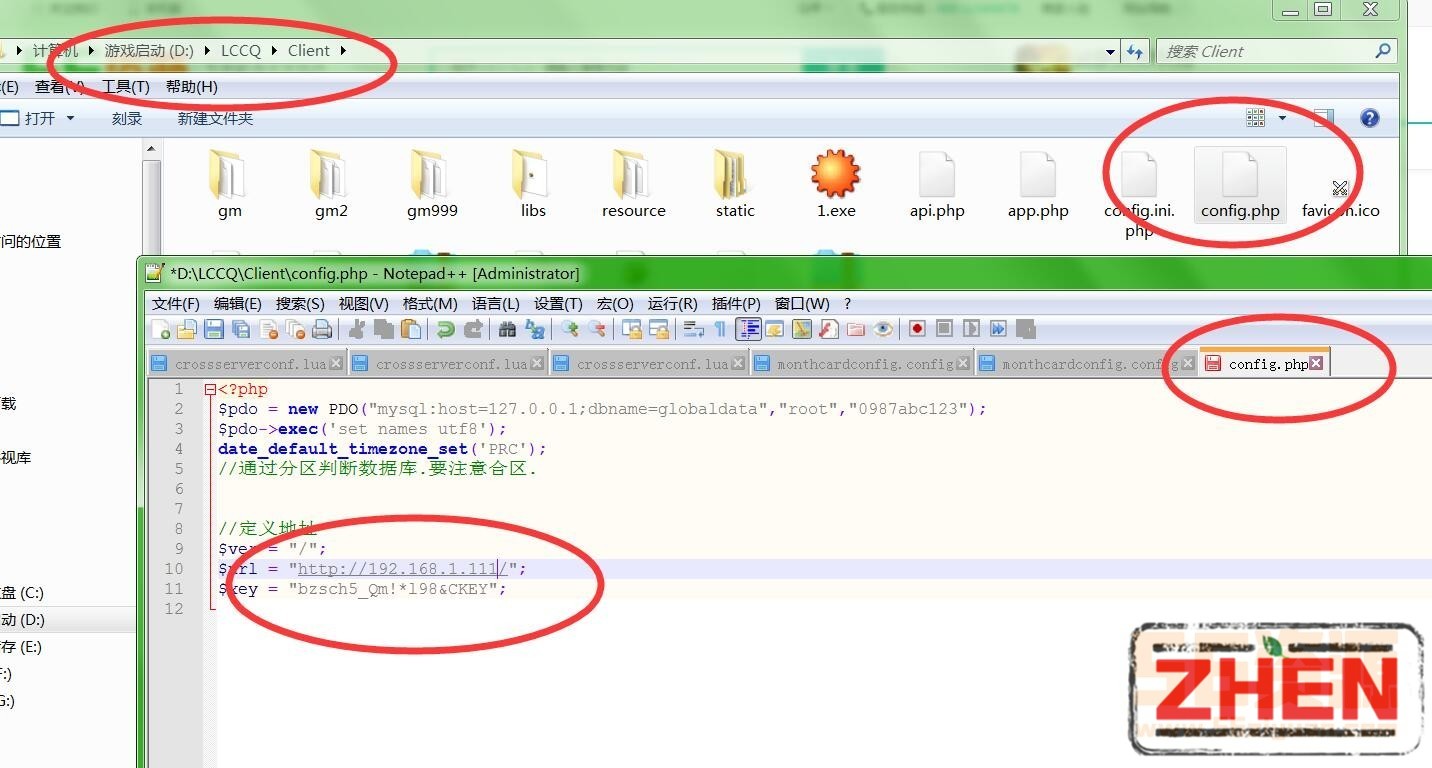Screen dimensions: 1432x768
Task: Click the 刻录 button in Explorer toolbar
Action: (126, 118)
